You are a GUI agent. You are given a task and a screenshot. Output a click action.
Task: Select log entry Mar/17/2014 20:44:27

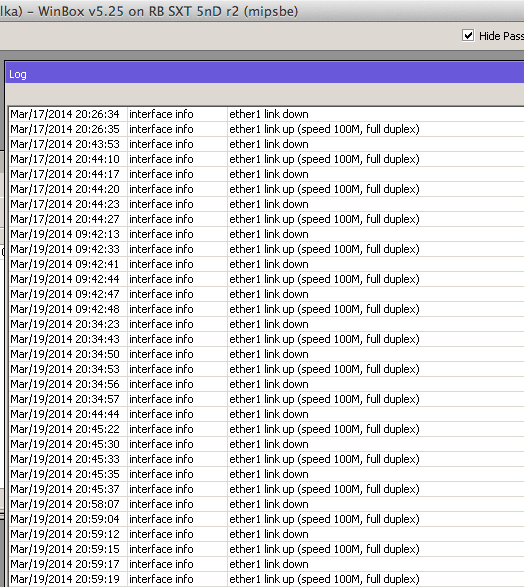coord(266,219)
